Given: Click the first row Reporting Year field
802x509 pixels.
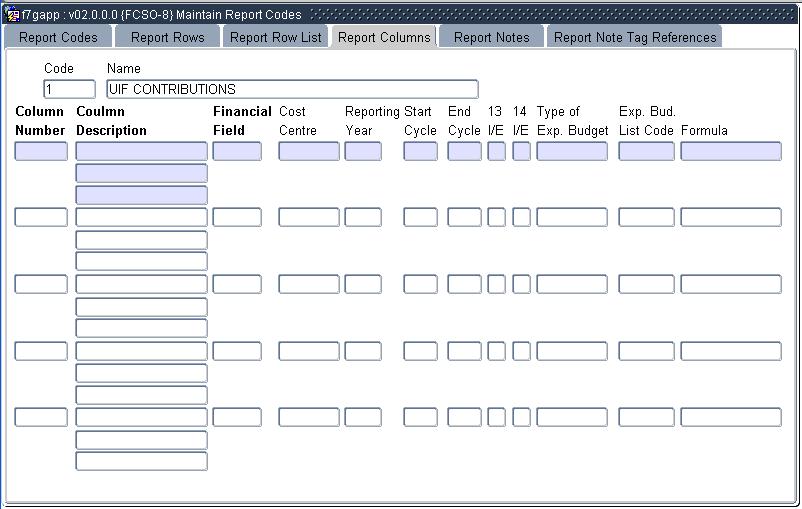Looking at the screenshot, I should [363, 151].
